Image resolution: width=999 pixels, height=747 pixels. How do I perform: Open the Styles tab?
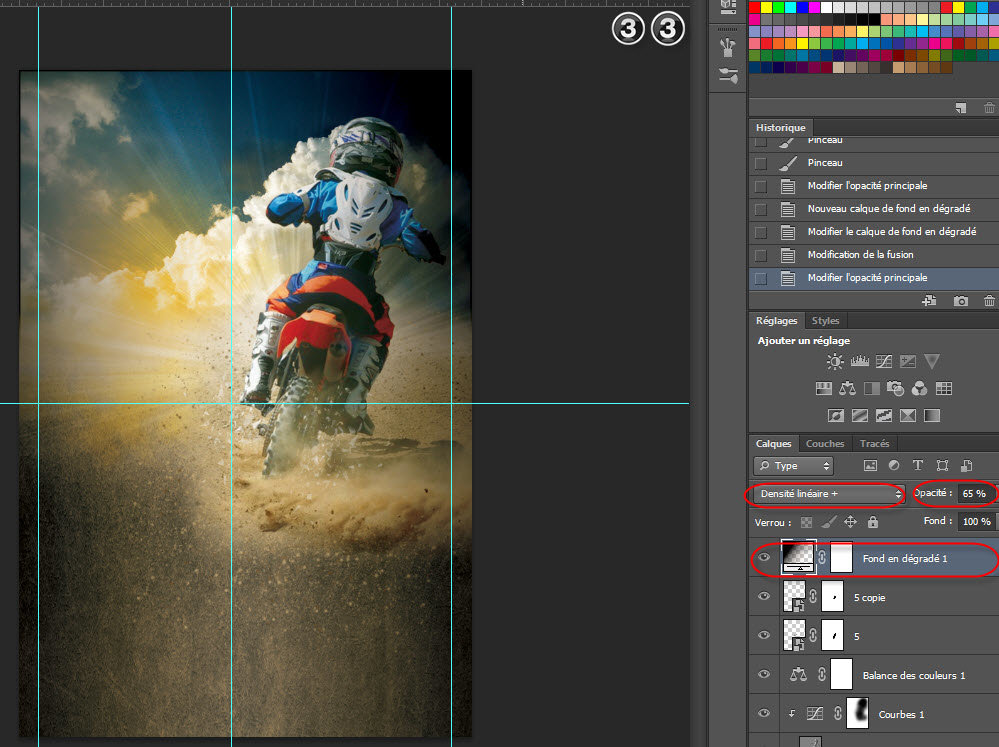(825, 321)
